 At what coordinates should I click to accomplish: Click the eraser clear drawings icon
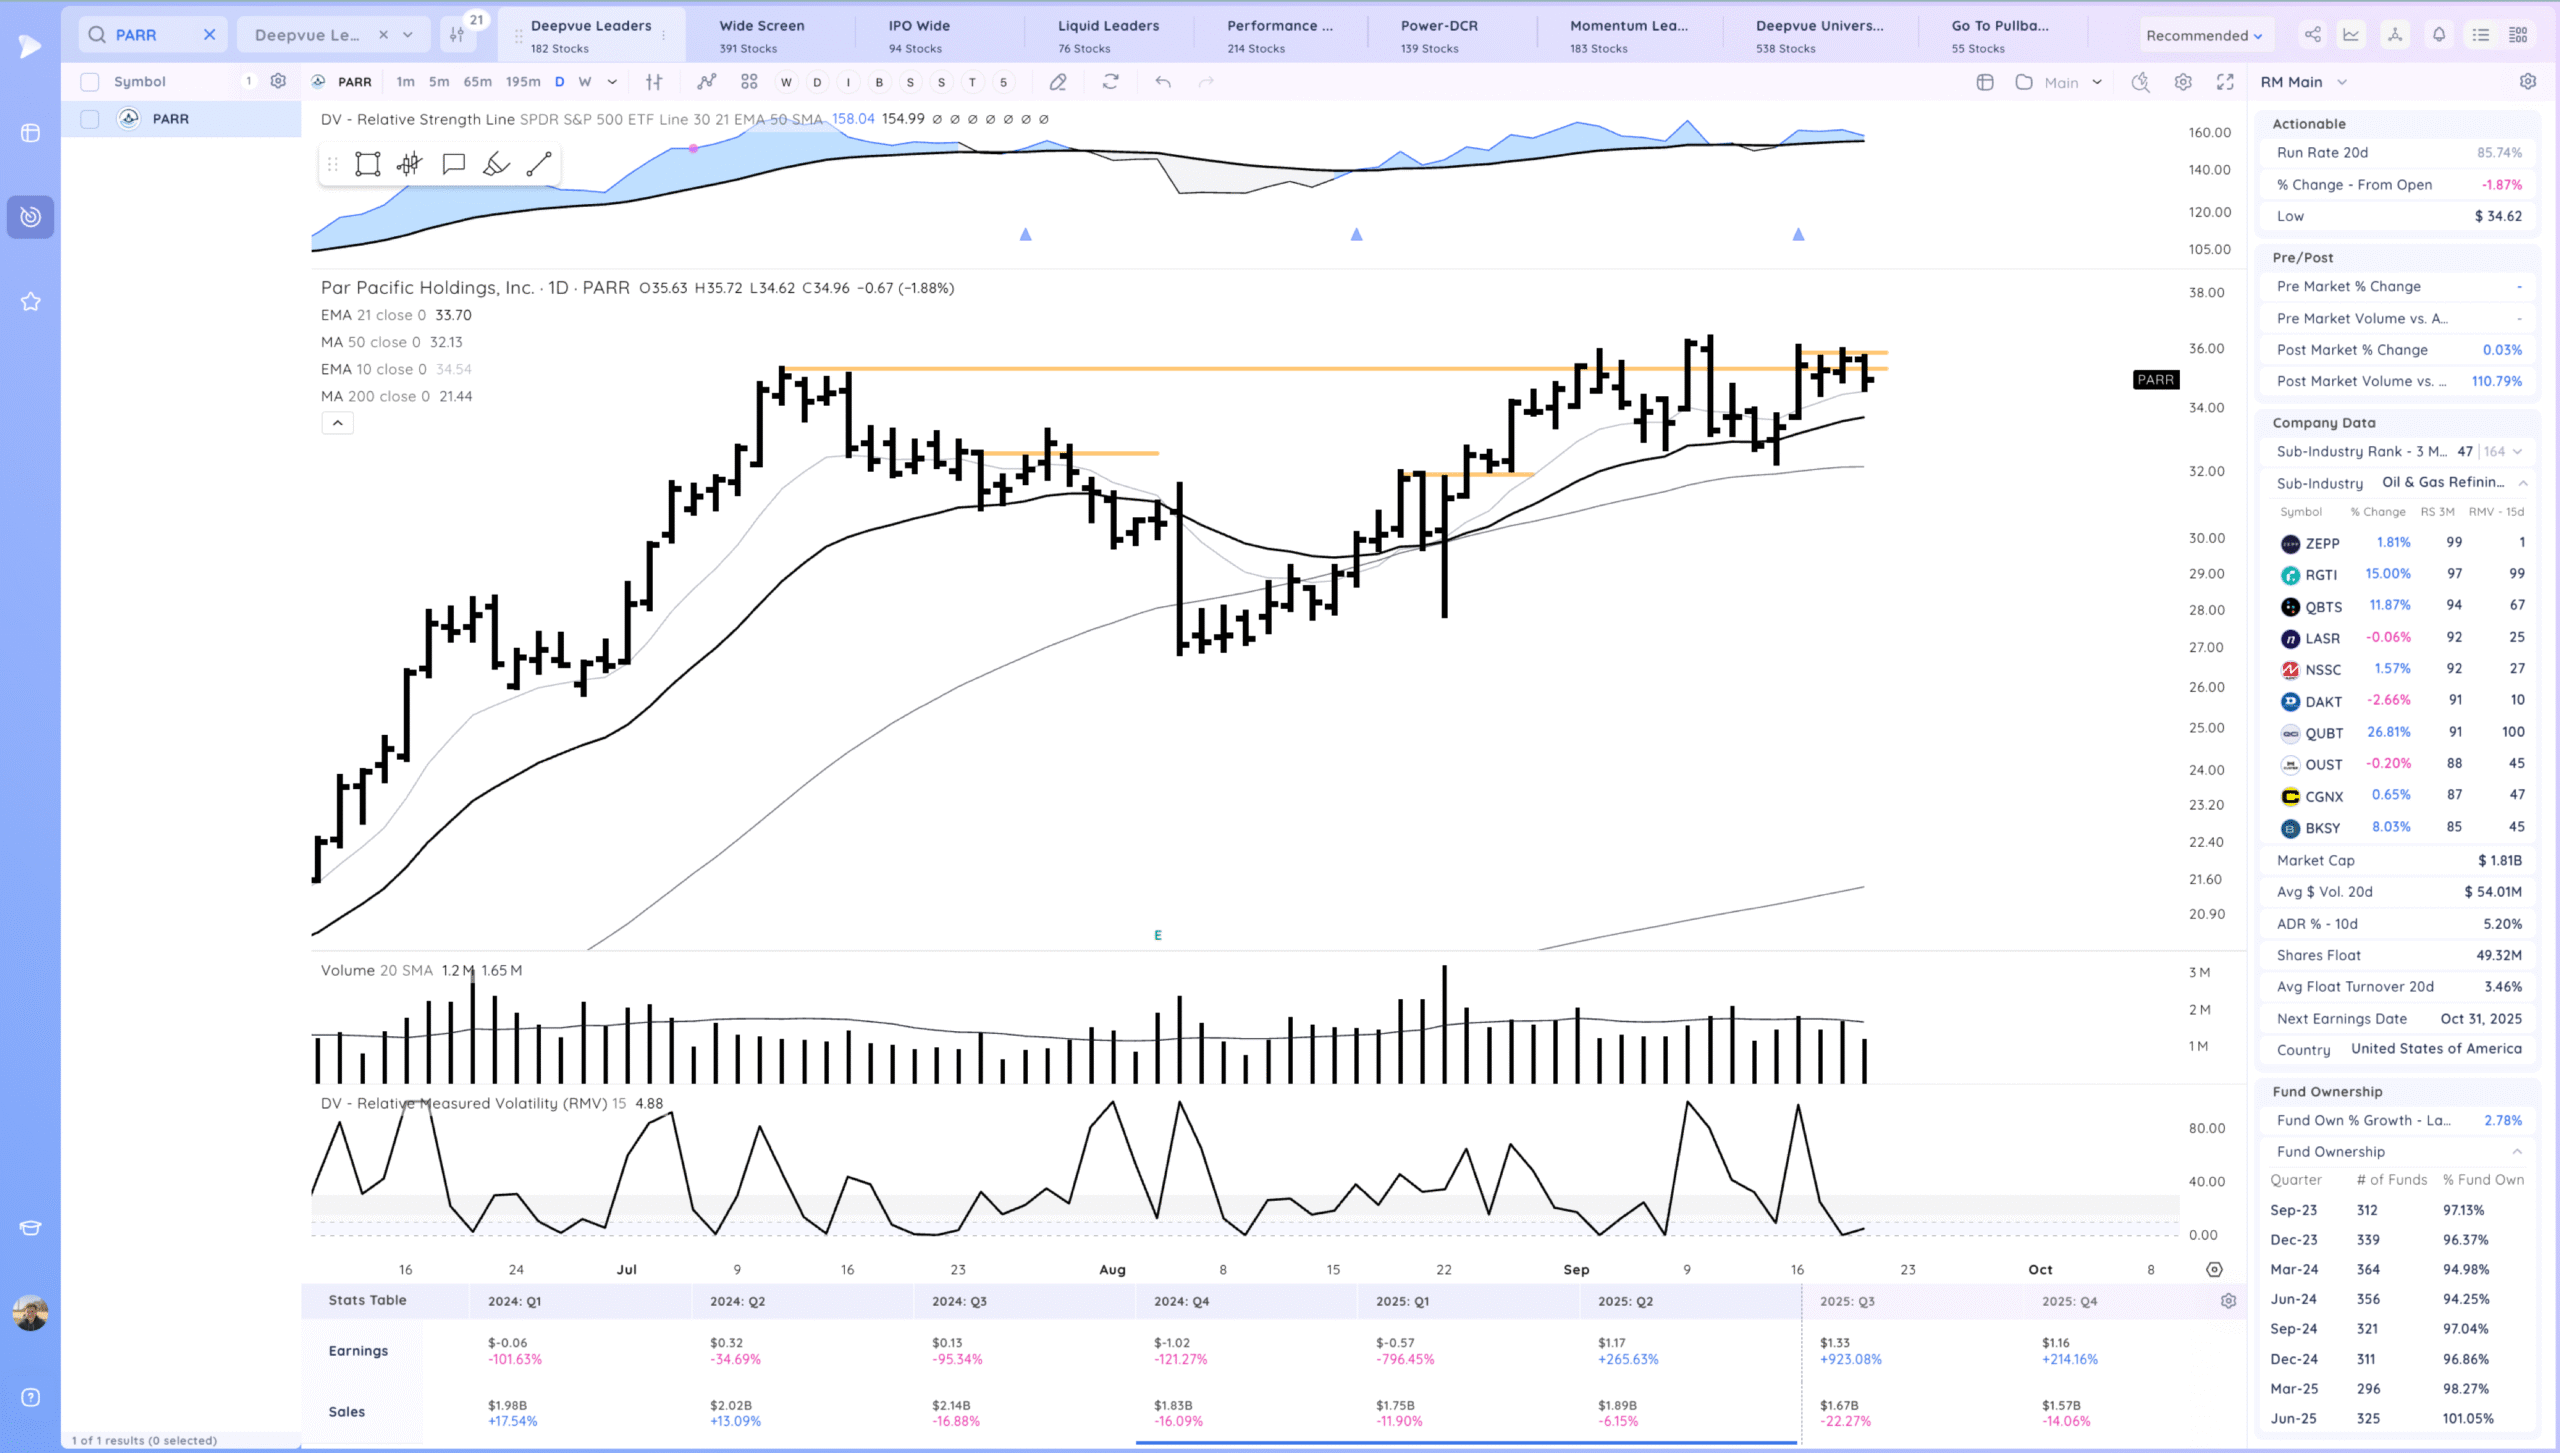pos(1058,82)
